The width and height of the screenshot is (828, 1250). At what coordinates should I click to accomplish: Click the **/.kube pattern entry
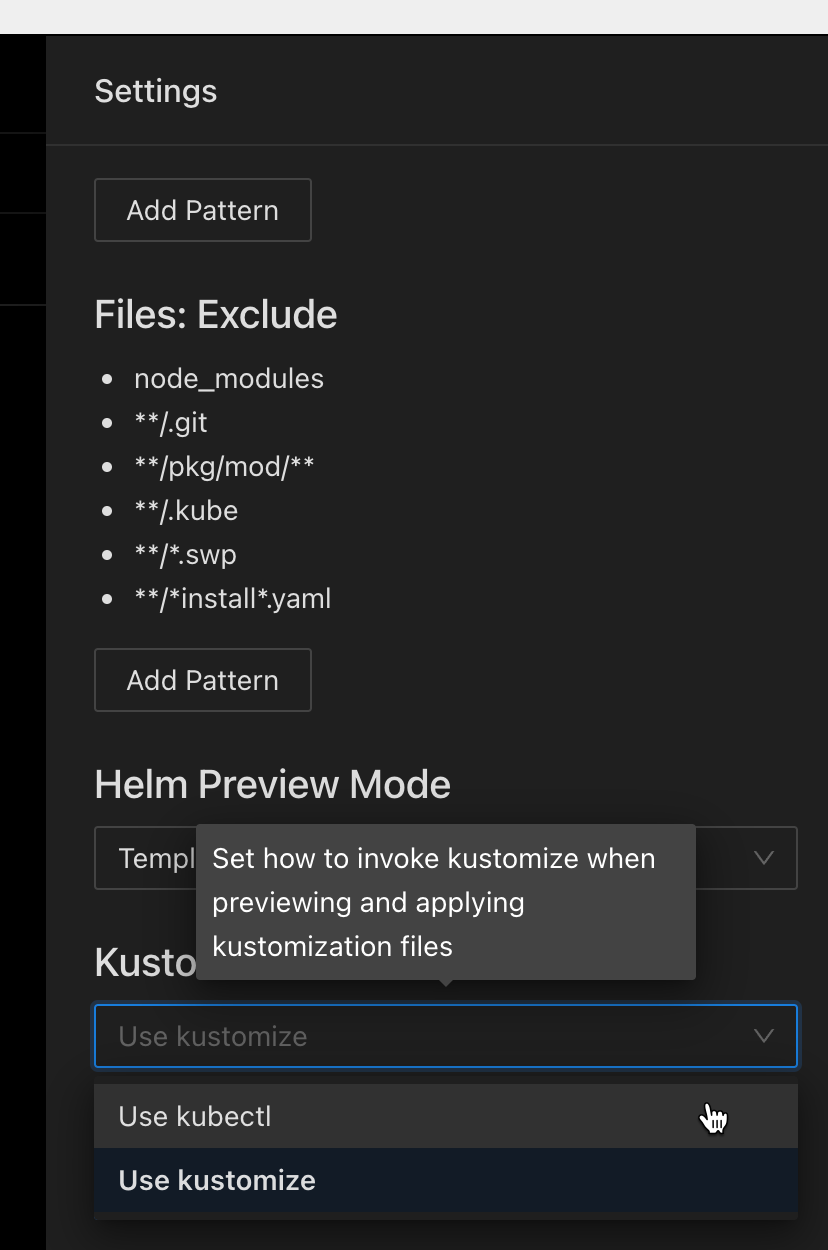coord(186,511)
